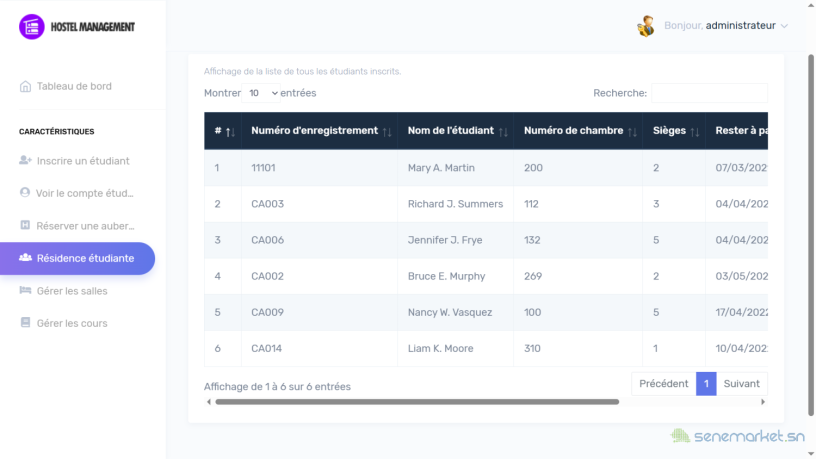This screenshot has width=816, height=459.
Task: Click the Gérer les cours book icon
Action: [x=25, y=322]
